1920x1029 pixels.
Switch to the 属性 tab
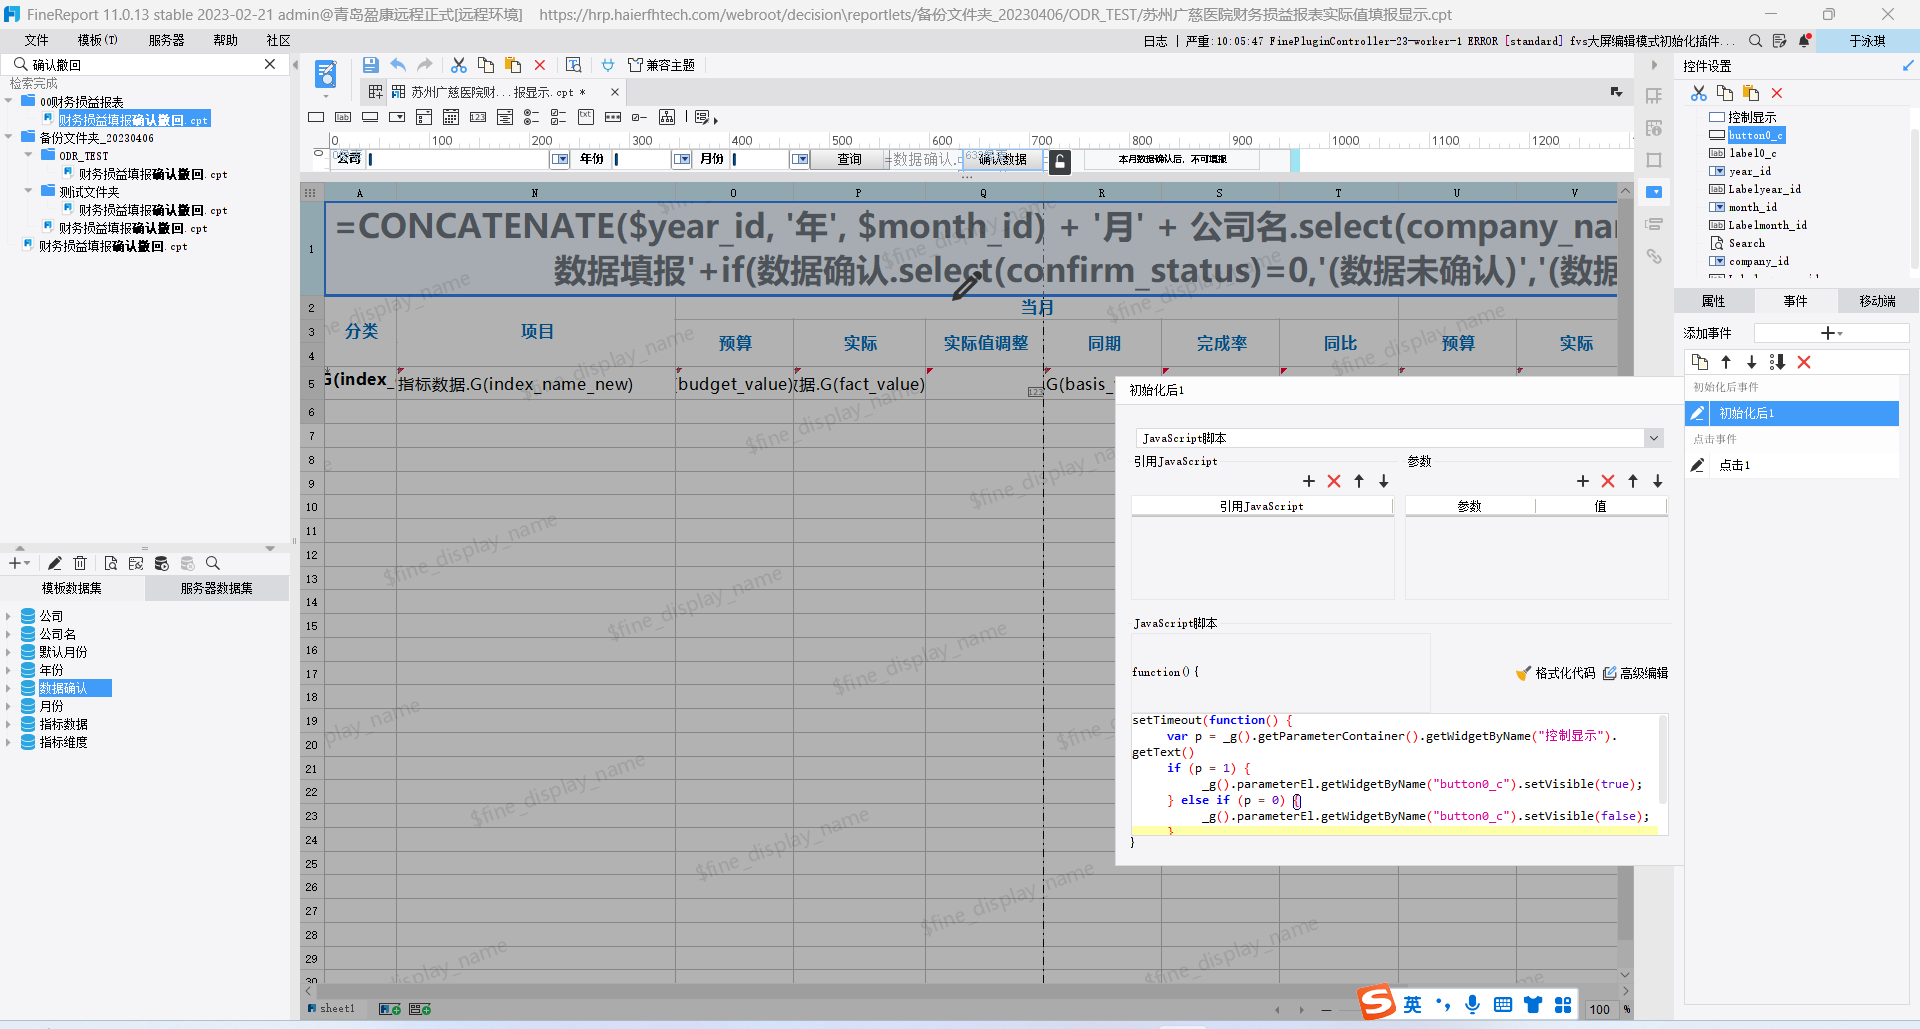1714,301
